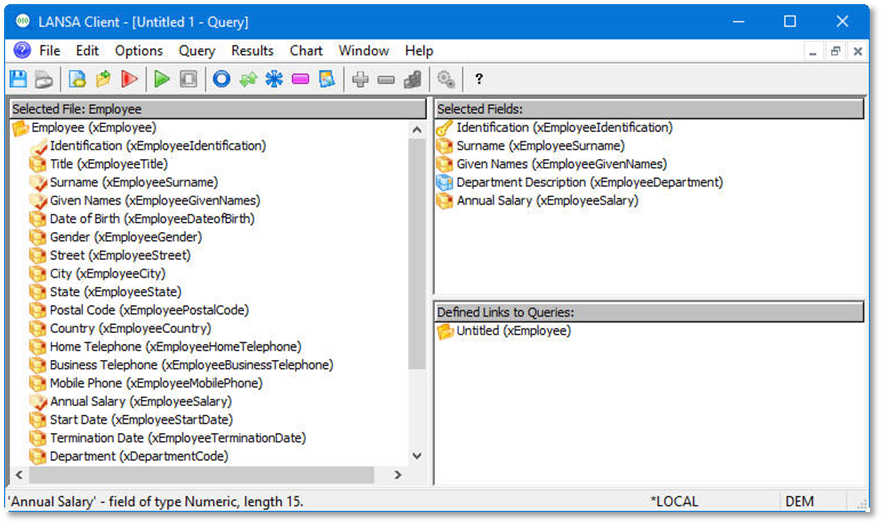Select the Gender (xEmployeeGender) field
The width and height of the screenshot is (882, 524).
[x=125, y=237]
